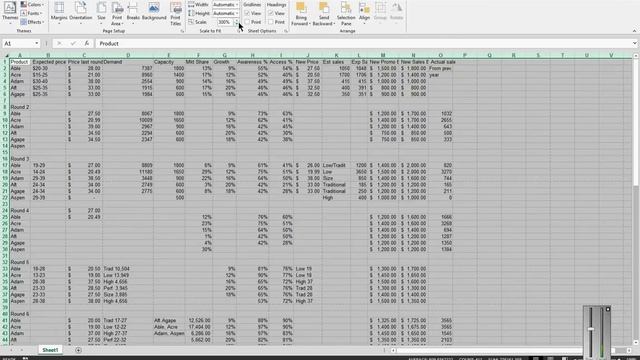Click the horizontal scrollbar right arrow

[x=629, y=350]
